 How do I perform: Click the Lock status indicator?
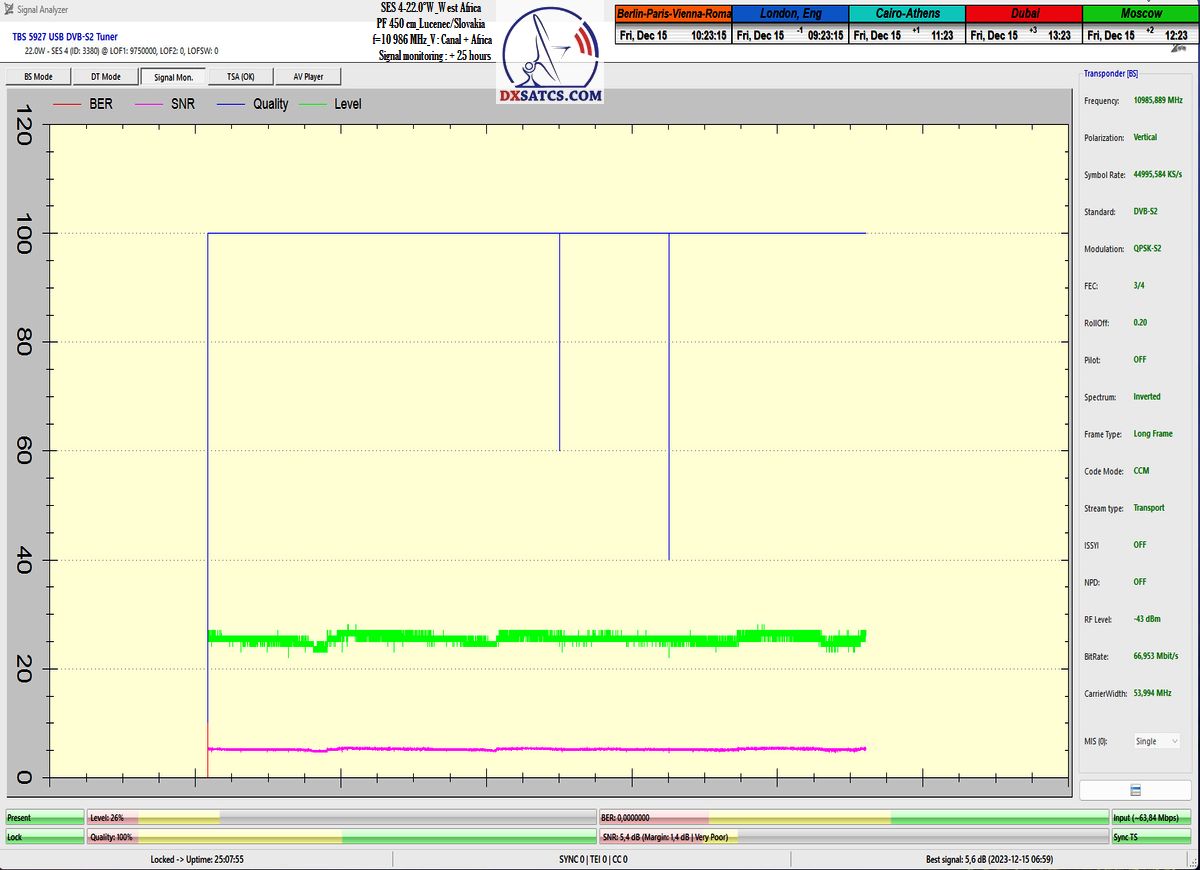point(44,837)
